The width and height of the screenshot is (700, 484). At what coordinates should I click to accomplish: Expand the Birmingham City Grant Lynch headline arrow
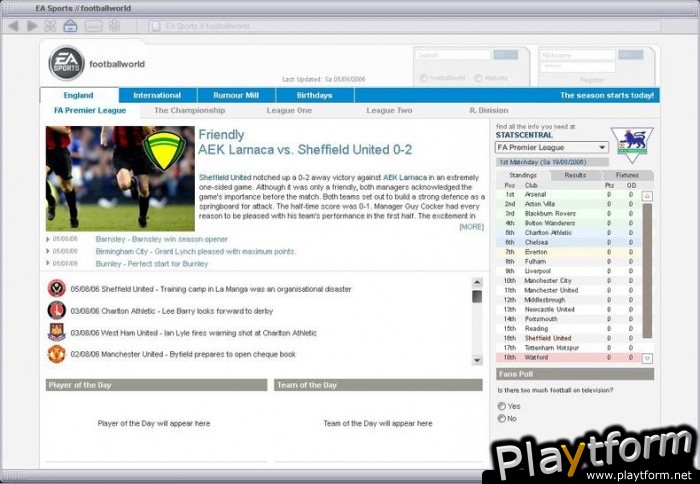pyautogui.click(x=48, y=251)
